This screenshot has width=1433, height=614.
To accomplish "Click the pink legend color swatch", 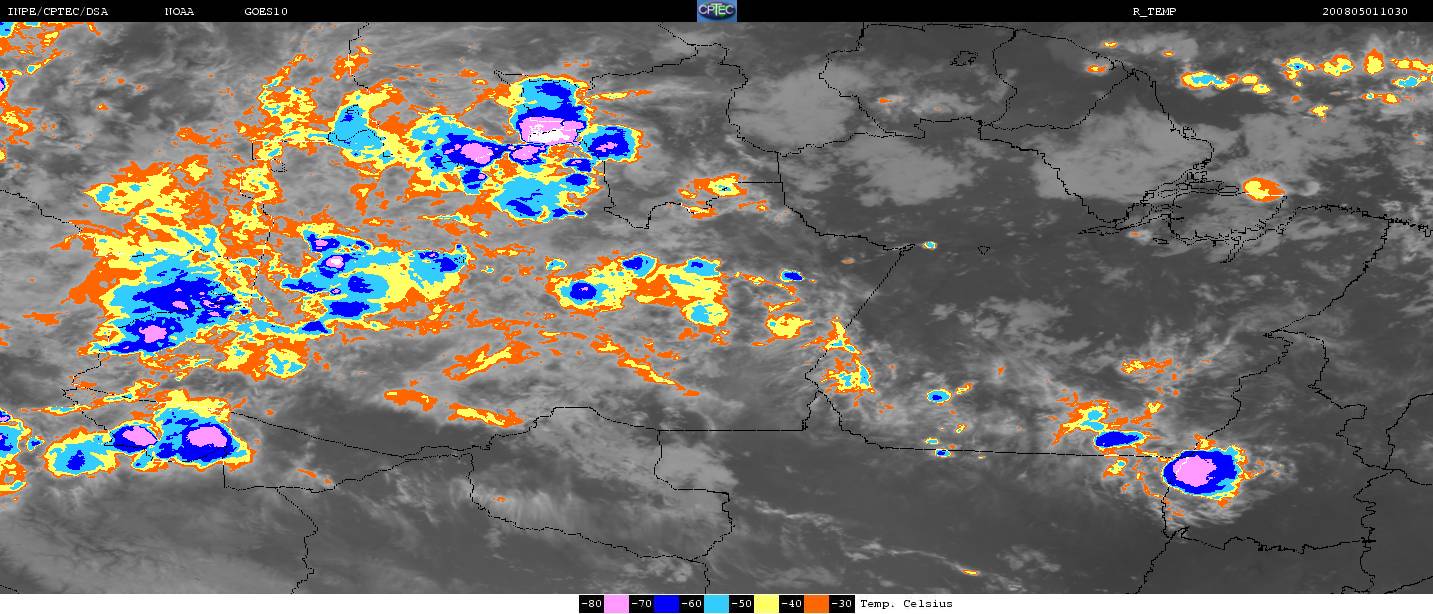I will click(616, 604).
